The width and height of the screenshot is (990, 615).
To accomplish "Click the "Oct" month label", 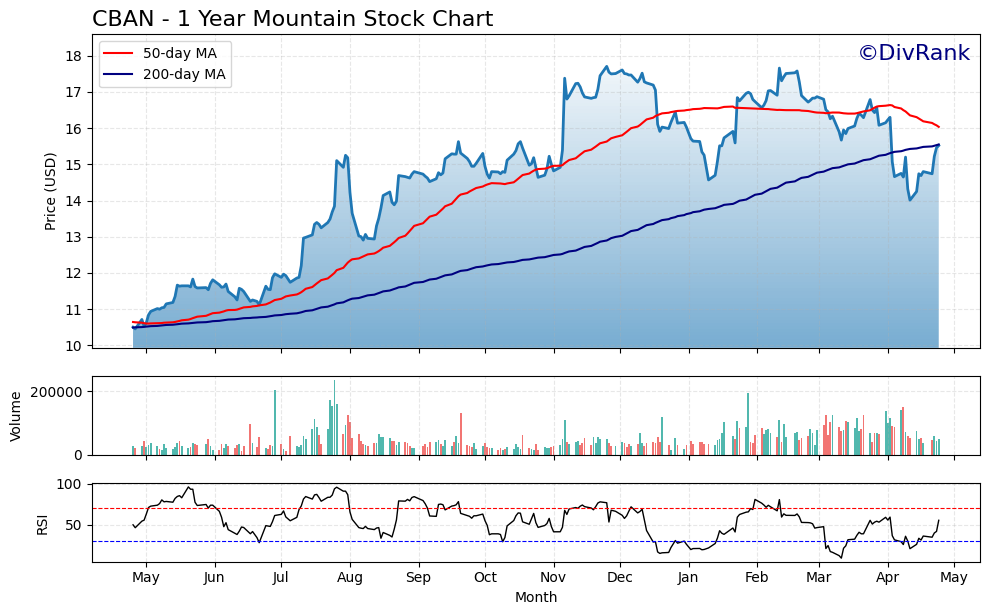I will click(x=486, y=578).
